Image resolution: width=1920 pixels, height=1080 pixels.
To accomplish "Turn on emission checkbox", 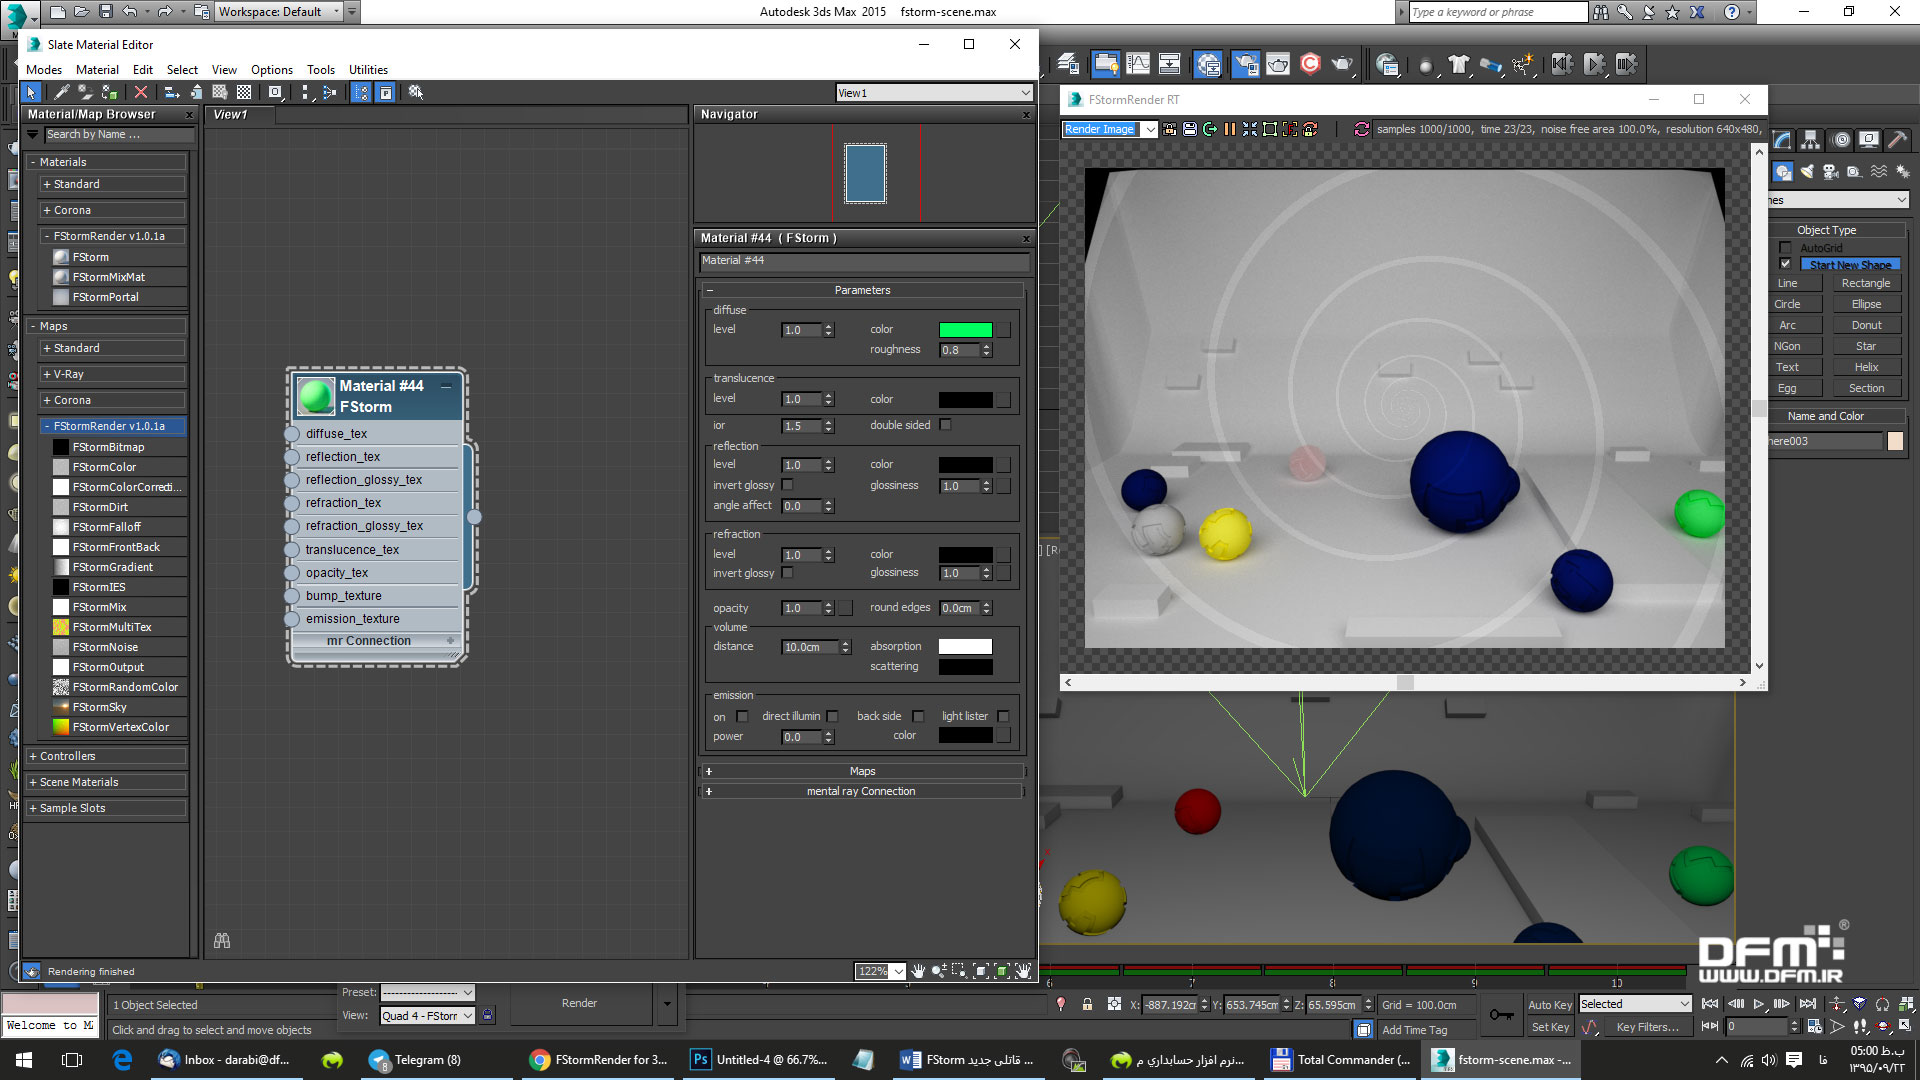I will click(x=742, y=716).
